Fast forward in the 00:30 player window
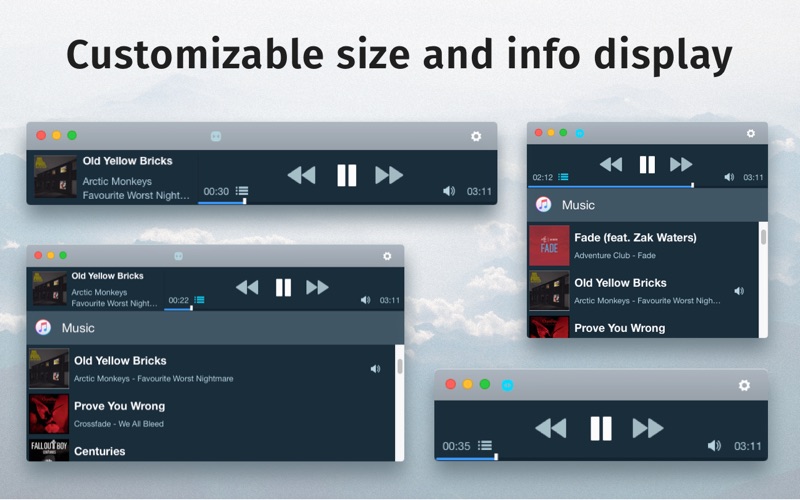Image resolution: width=800 pixels, height=500 pixels. coord(389,176)
